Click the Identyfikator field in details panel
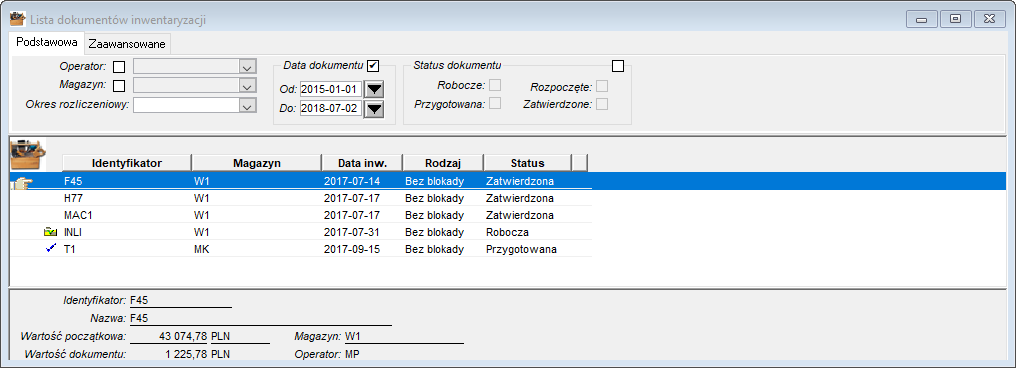The width and height of the screenshot is (1016, 368). pyautogui.click(x=180, y=300)
